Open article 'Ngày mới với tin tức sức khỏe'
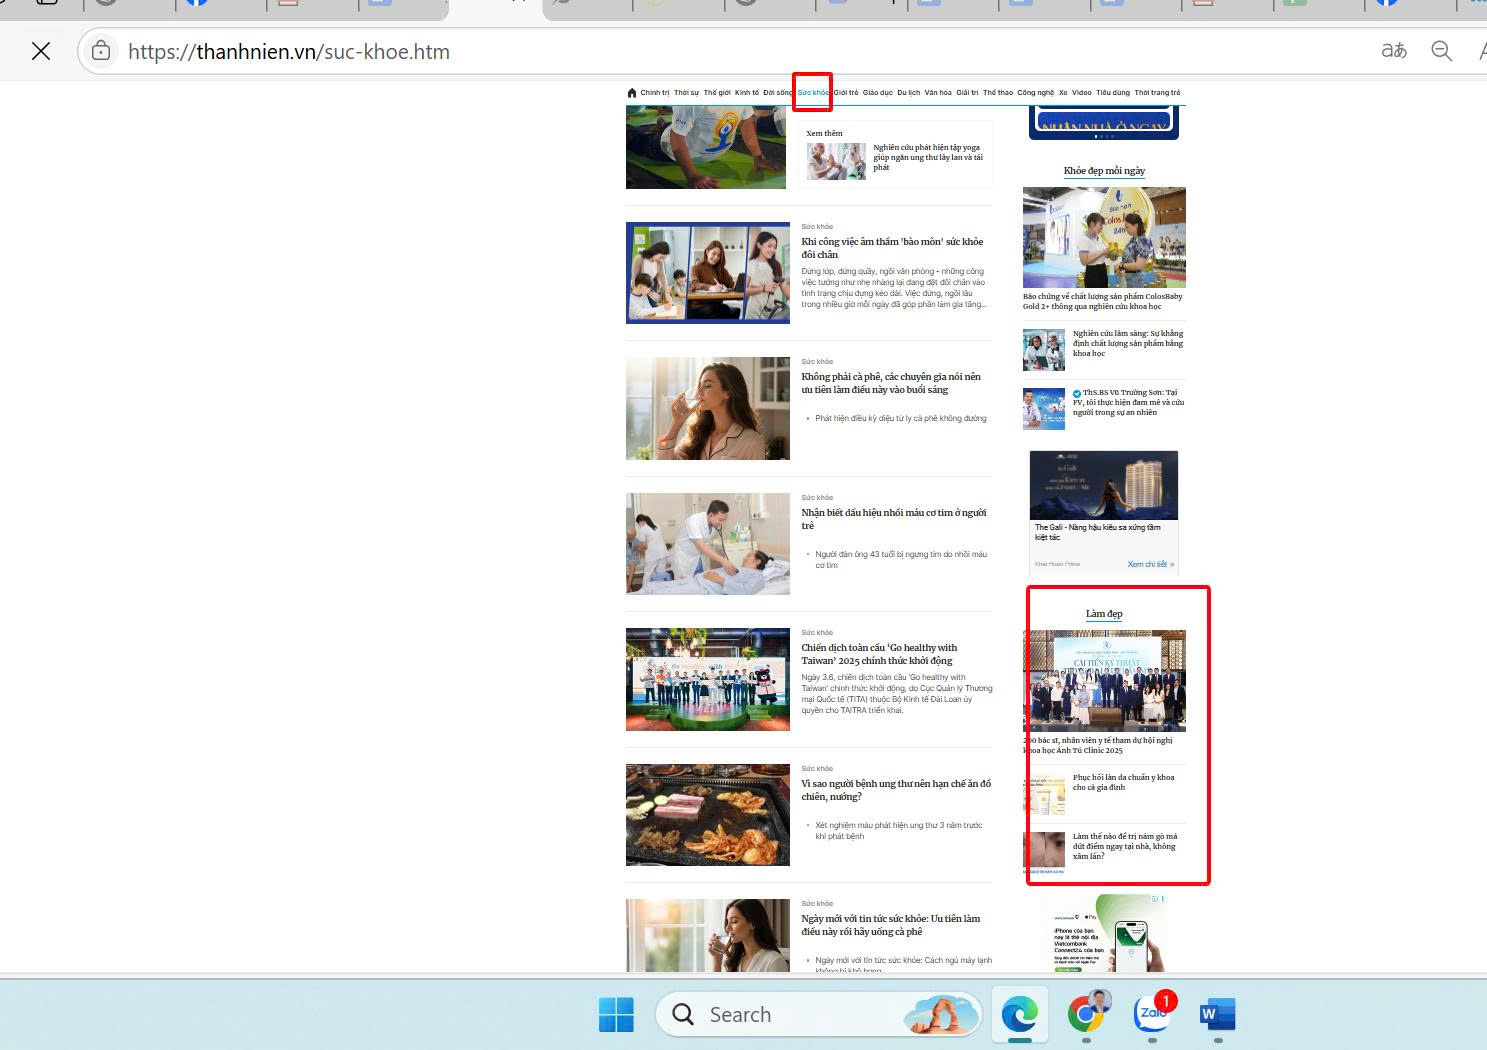 point(891,925)
